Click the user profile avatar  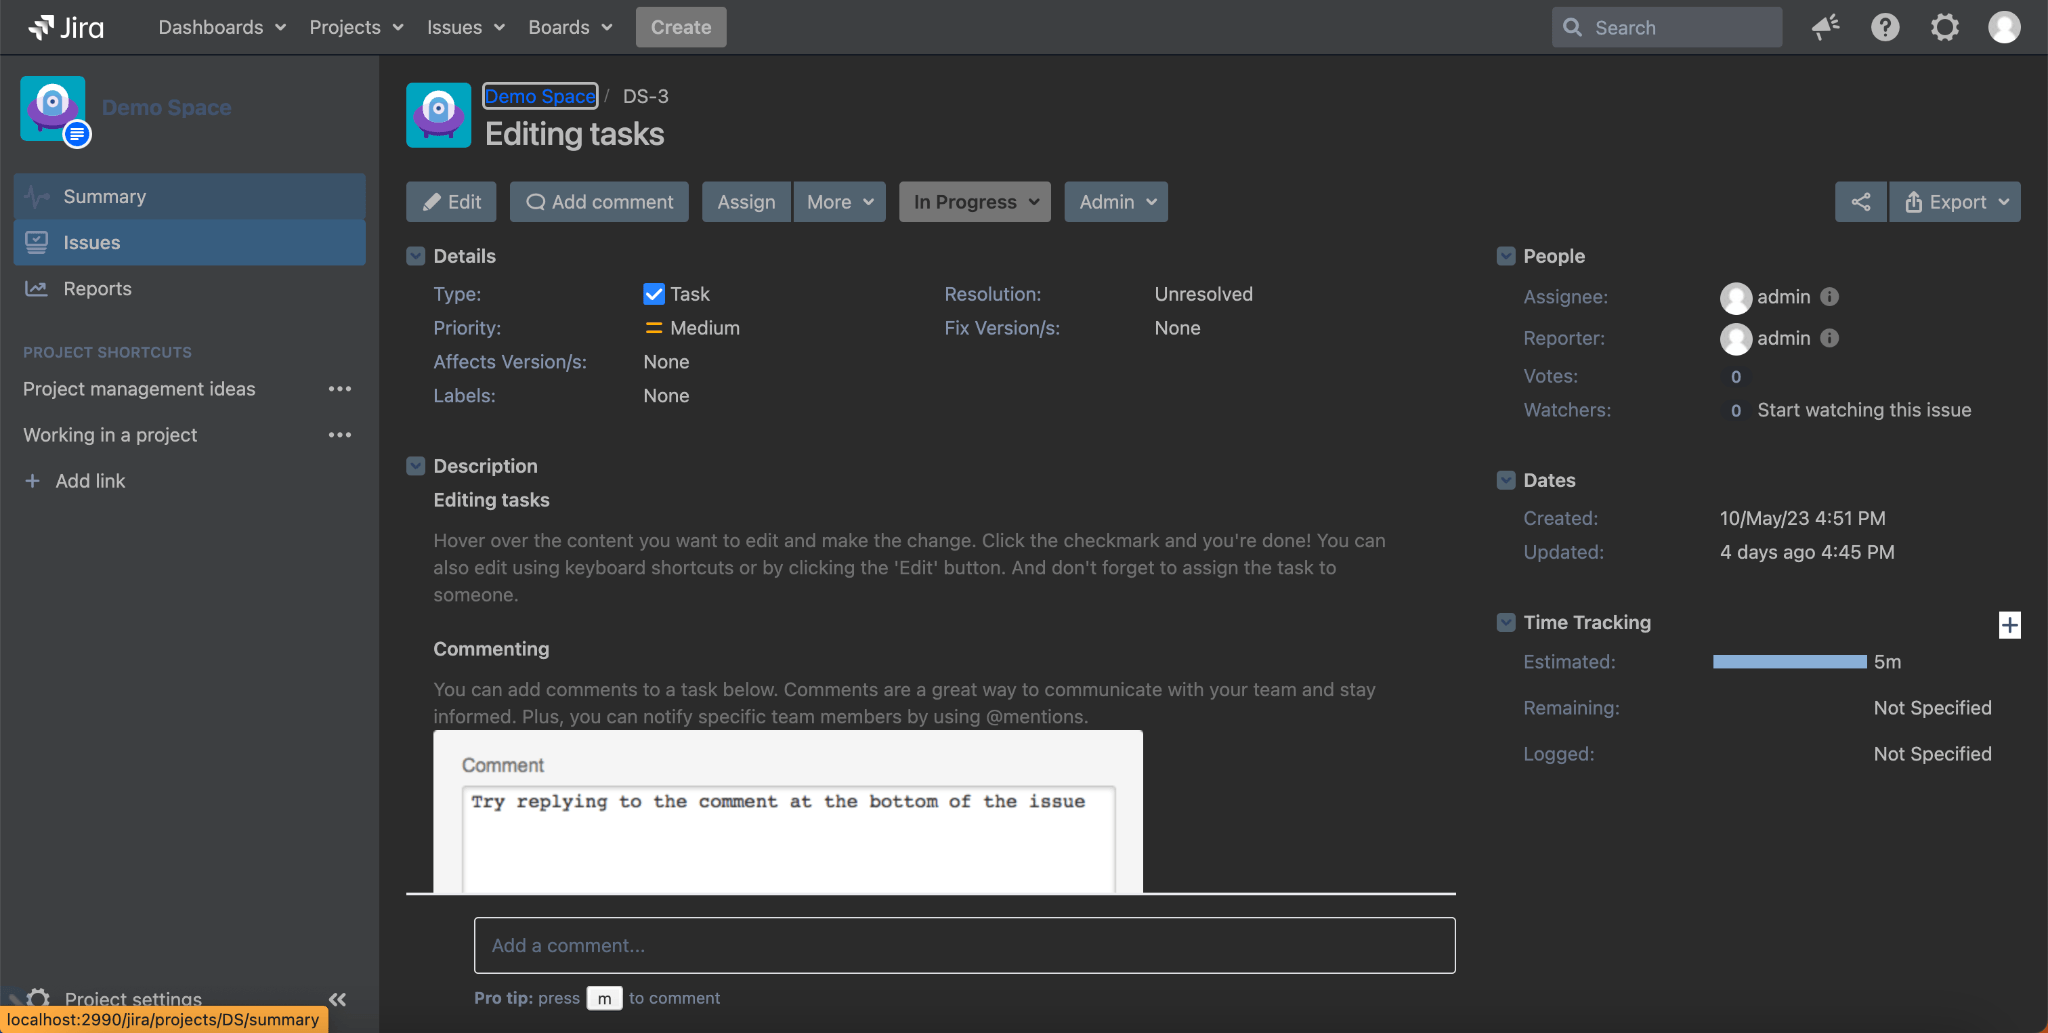click(x=2004, y=27)
